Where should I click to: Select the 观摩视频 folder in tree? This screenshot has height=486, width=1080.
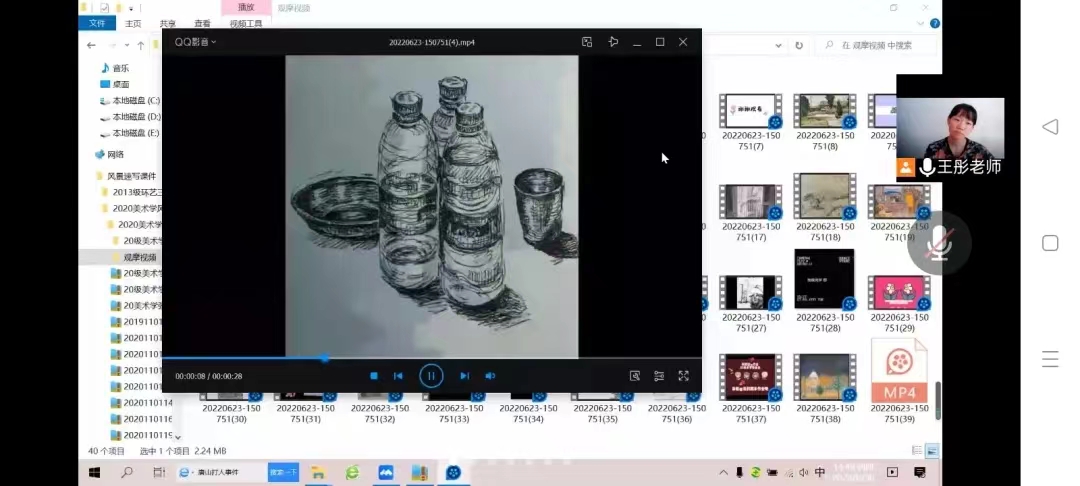point(139,257)
